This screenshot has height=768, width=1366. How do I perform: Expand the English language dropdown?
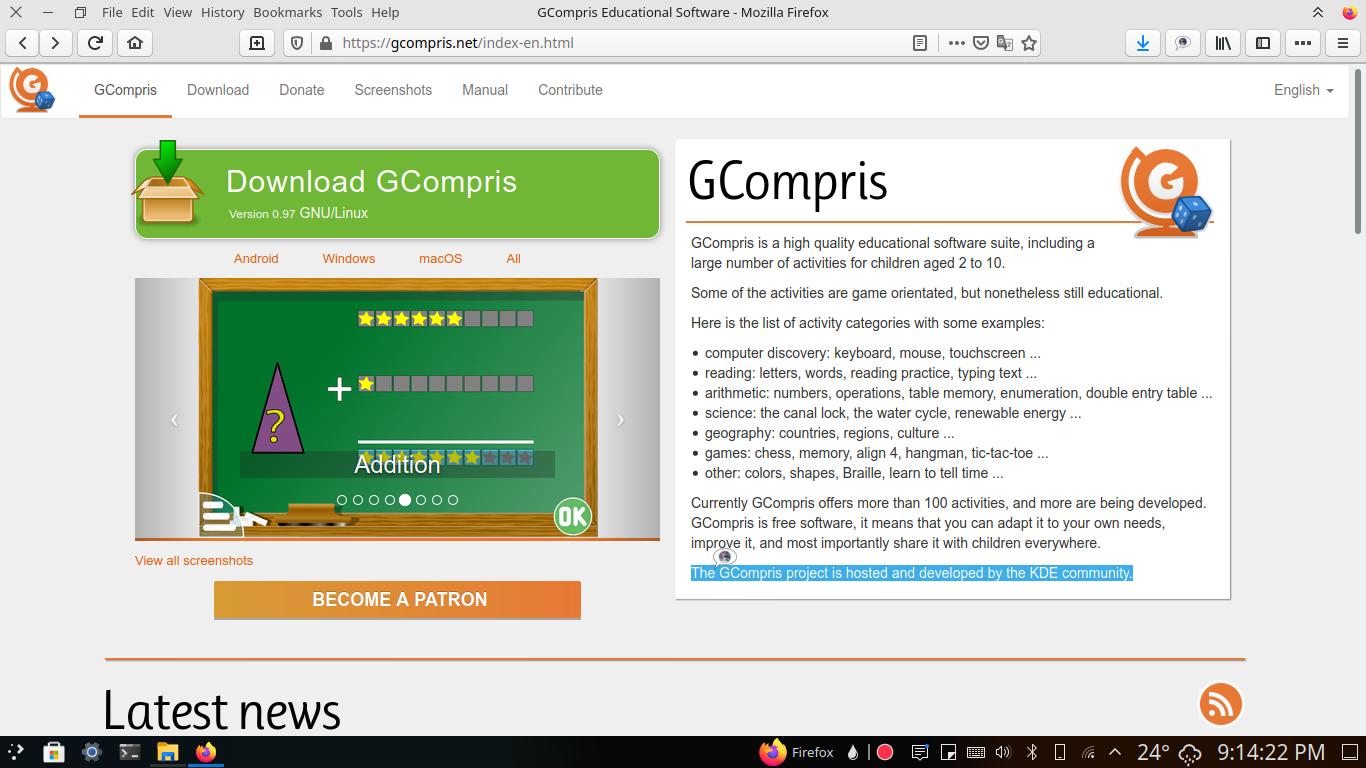(1304, 90)
